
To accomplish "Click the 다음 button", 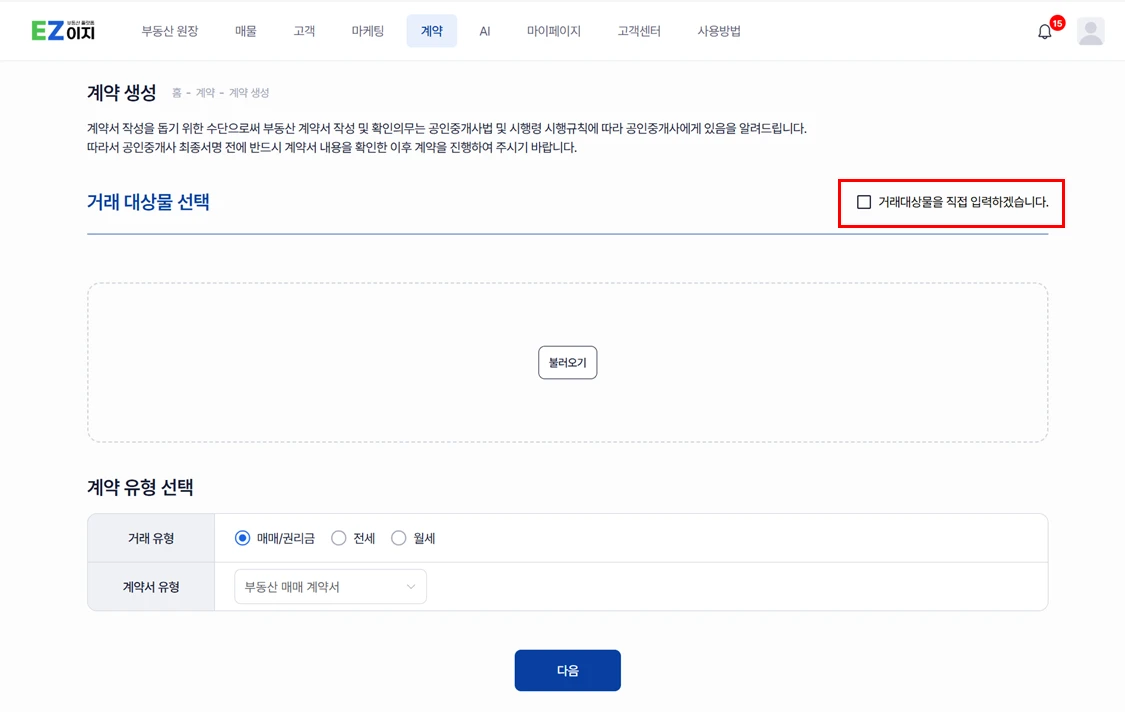I will [567, 670].
